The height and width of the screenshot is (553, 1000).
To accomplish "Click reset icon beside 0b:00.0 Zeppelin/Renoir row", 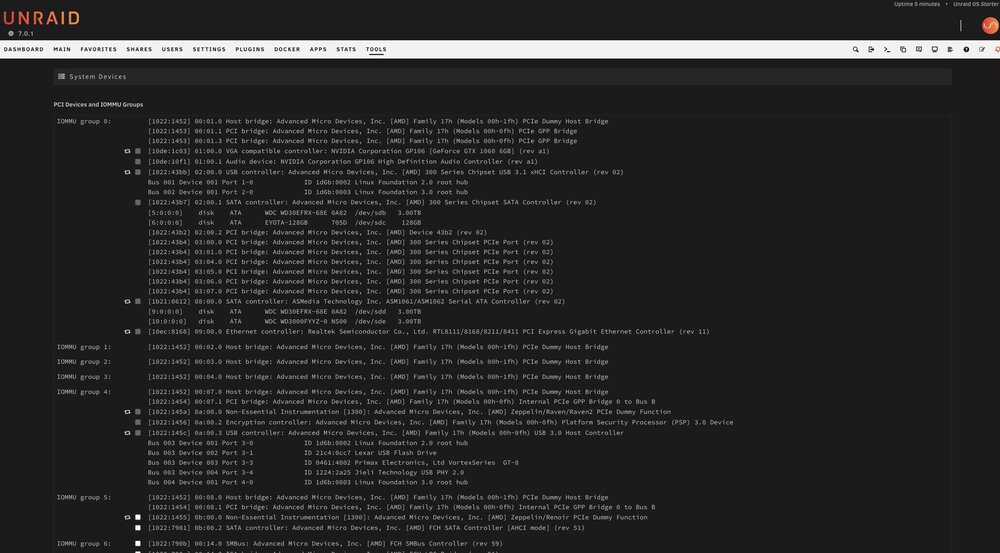I will 128,517.
